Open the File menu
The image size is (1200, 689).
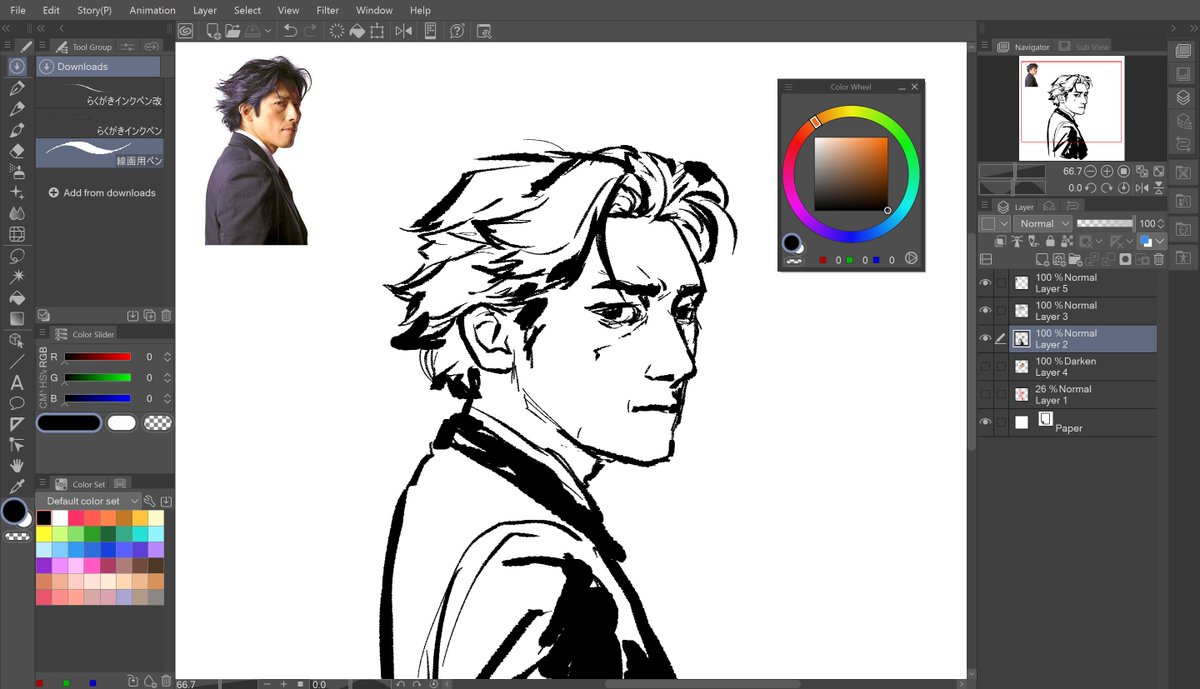[x=18, y=10]
